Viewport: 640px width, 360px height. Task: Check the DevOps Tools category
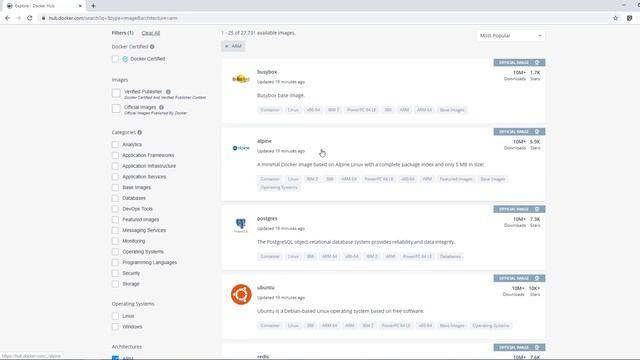(116, 209)
